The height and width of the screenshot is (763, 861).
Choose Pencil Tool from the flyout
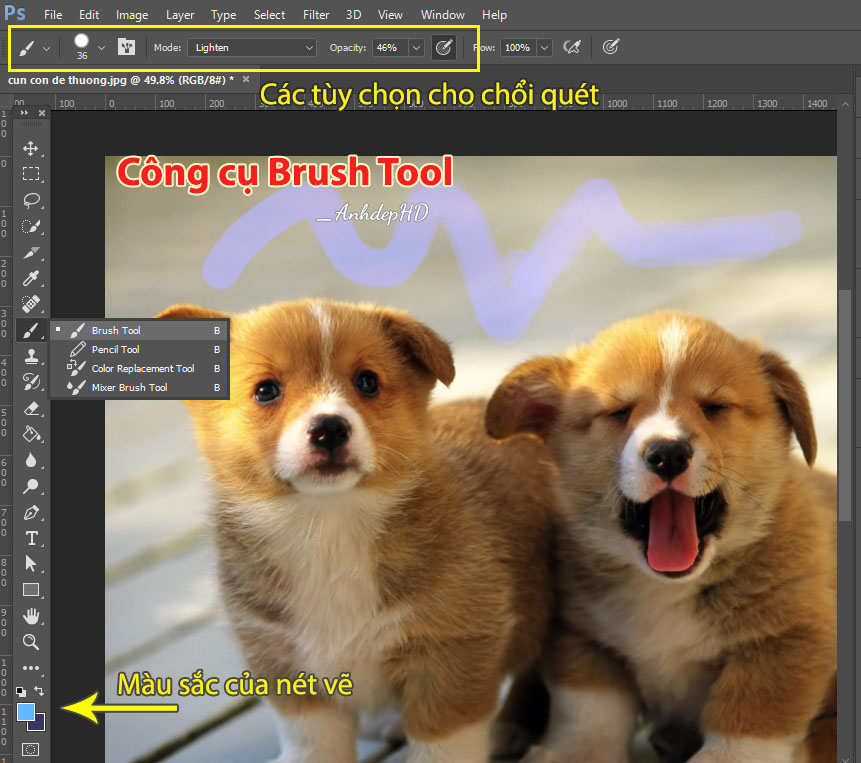[139, 350]
